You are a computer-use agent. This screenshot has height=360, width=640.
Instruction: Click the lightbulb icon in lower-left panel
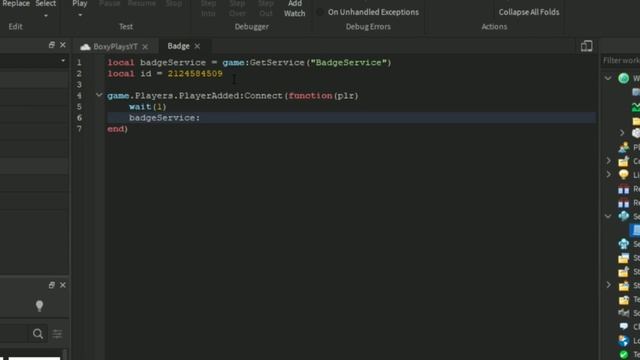click(x=39, y=306)
